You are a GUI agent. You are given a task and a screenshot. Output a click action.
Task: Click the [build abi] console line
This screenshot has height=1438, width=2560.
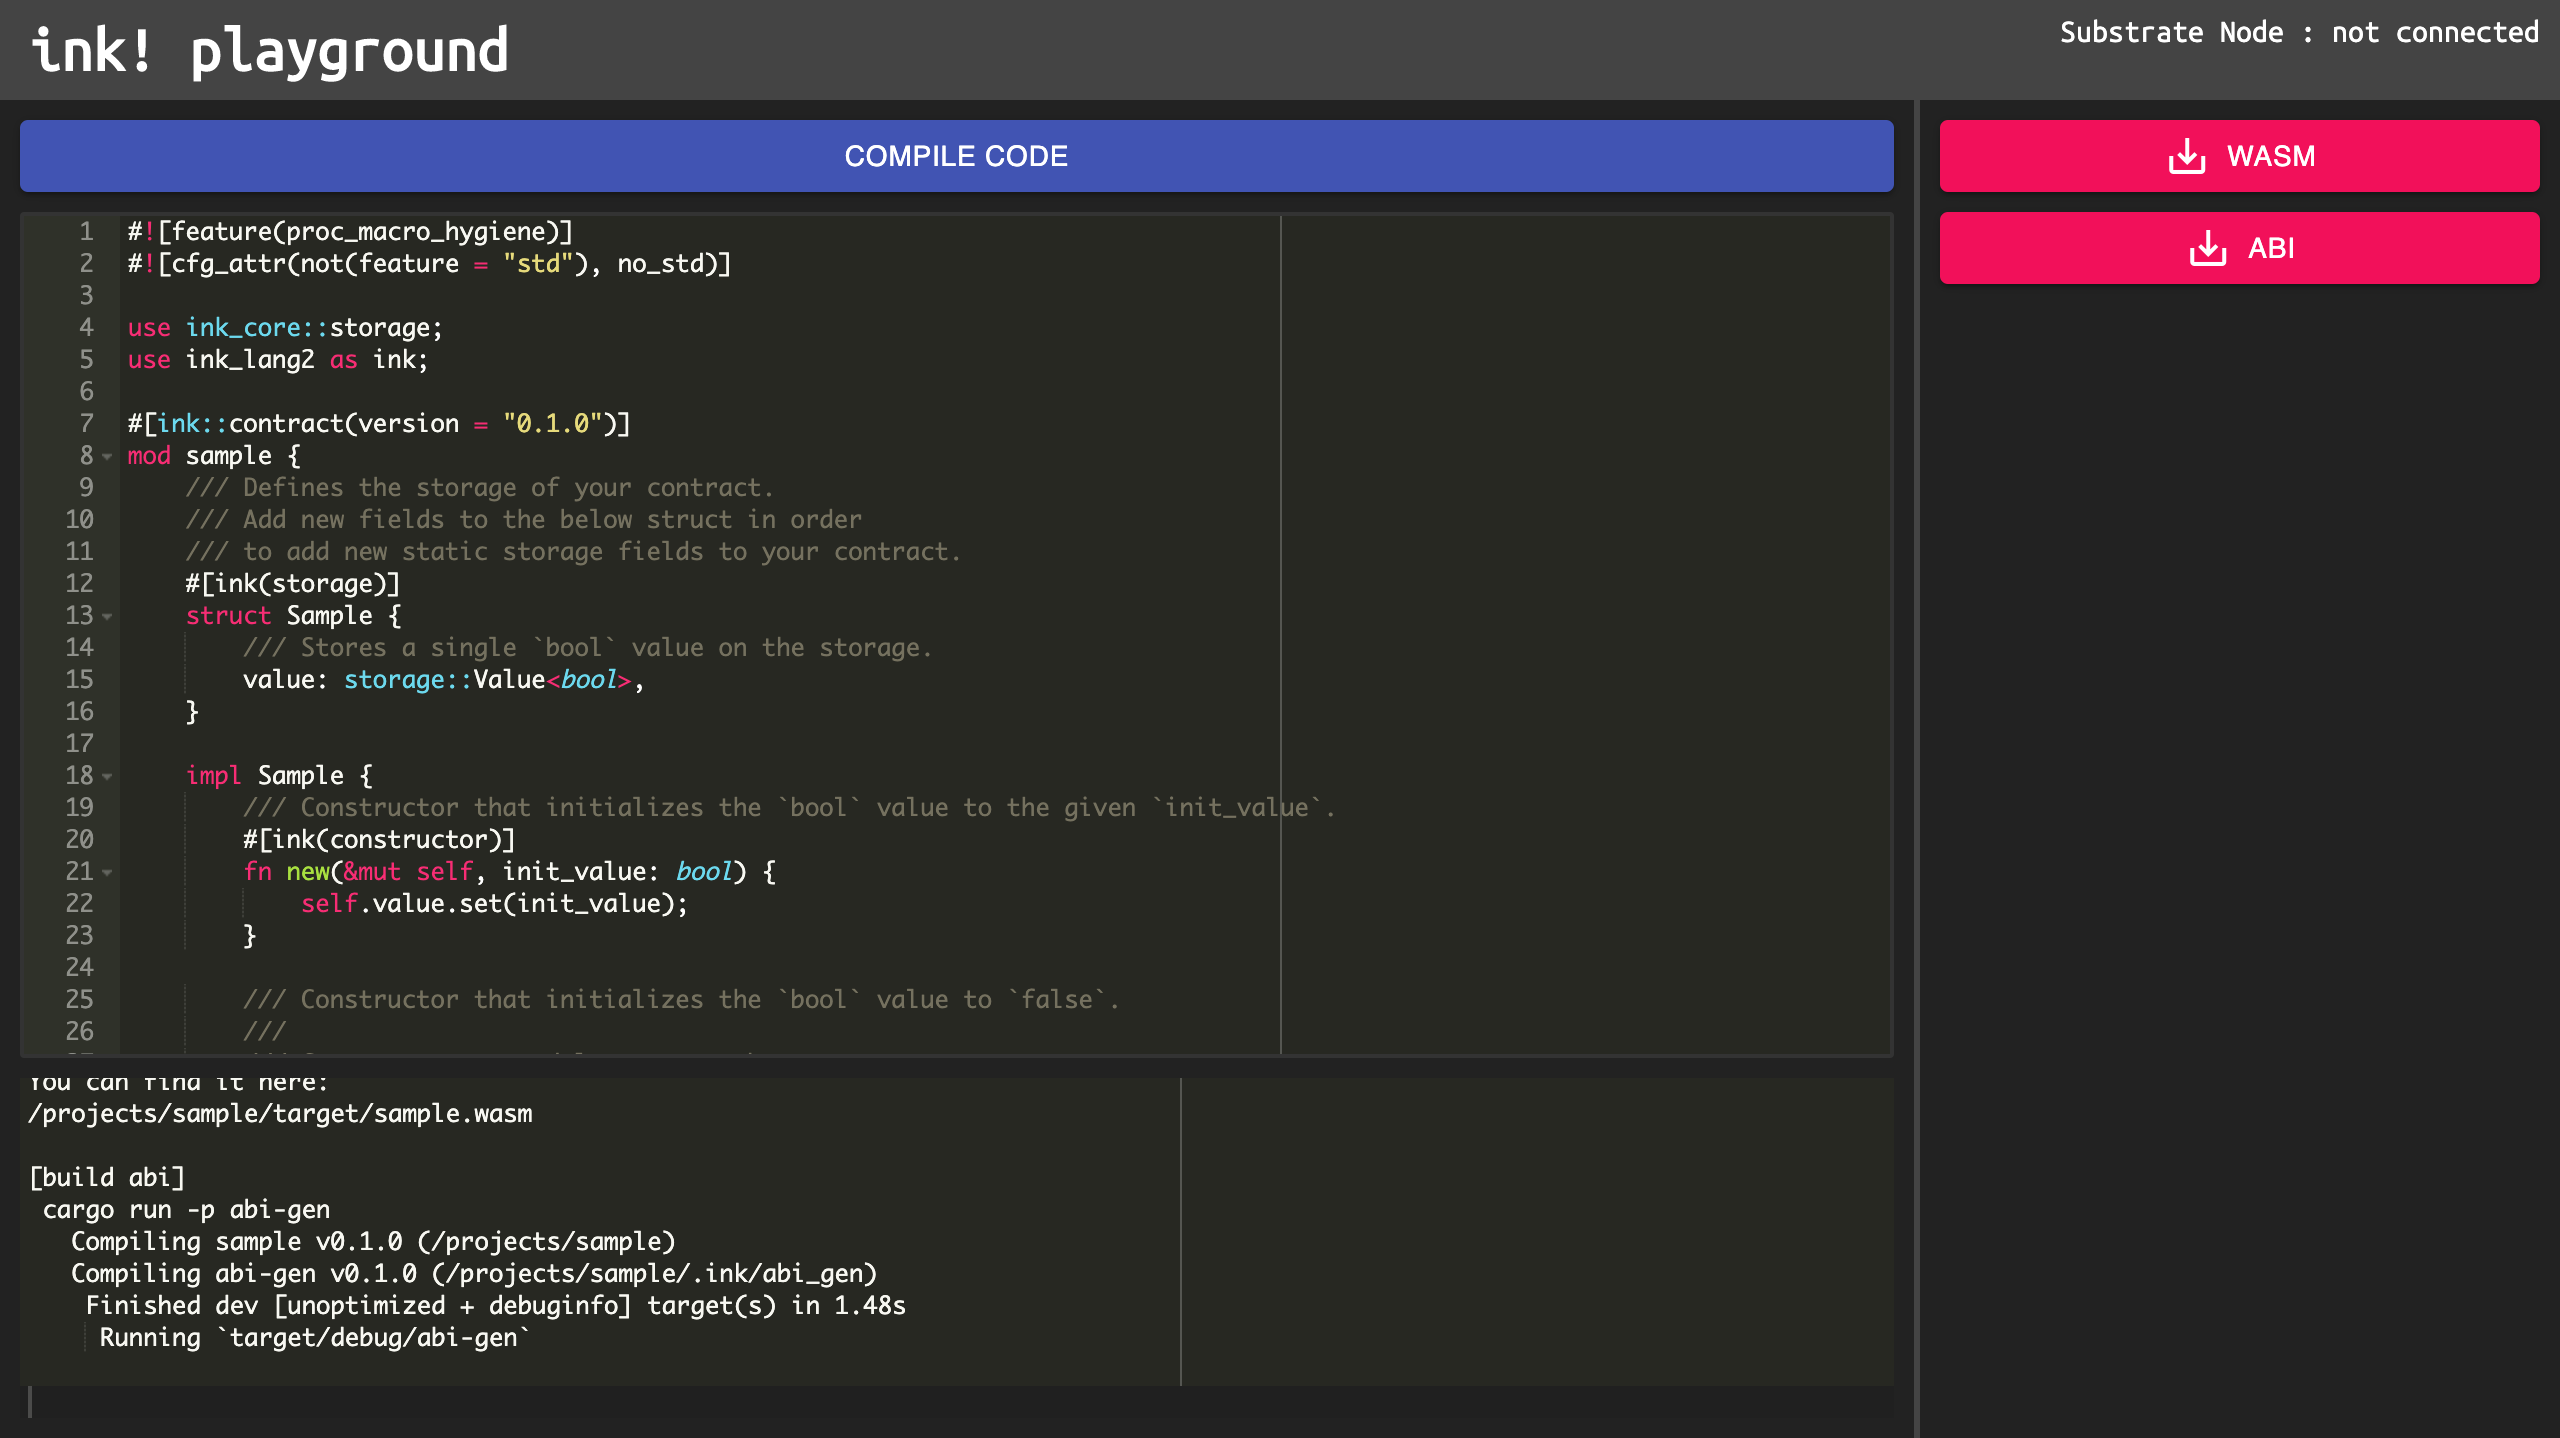(107, 1178)
